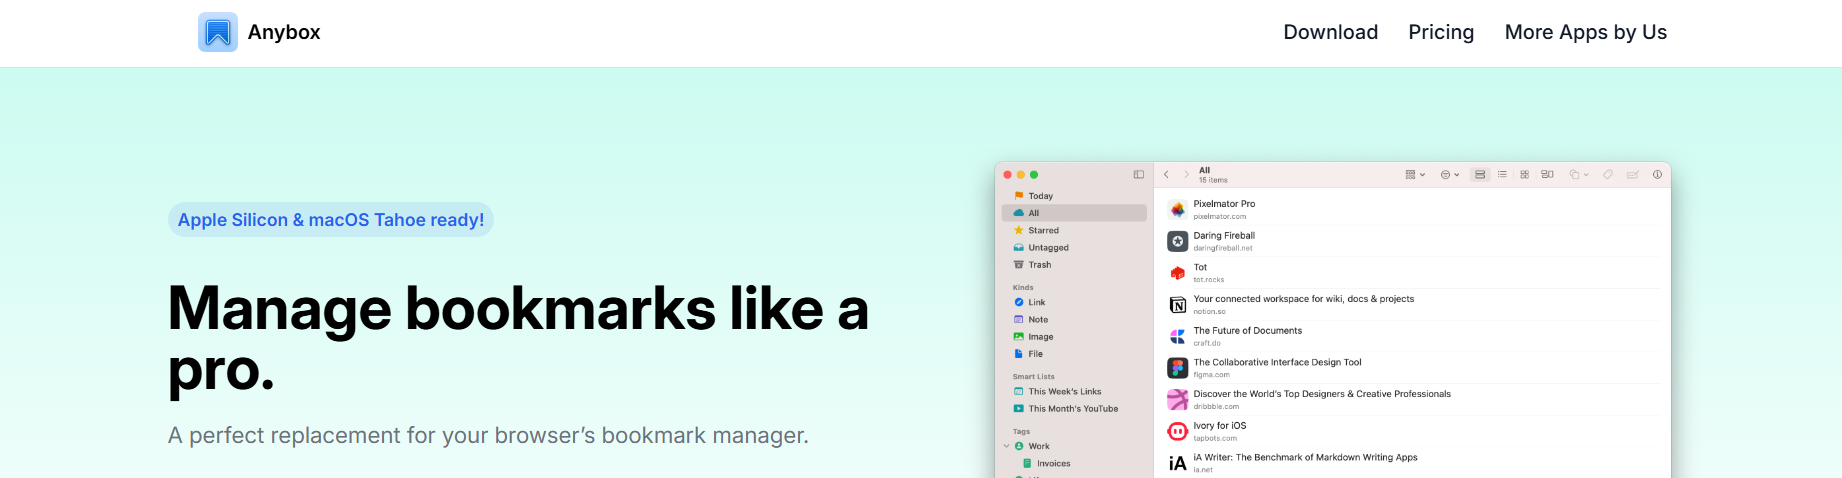The height and width of the screenshot is (478, 1842).
Task: Collapse the Work tag using its chevron
Action: [1006, 446]
